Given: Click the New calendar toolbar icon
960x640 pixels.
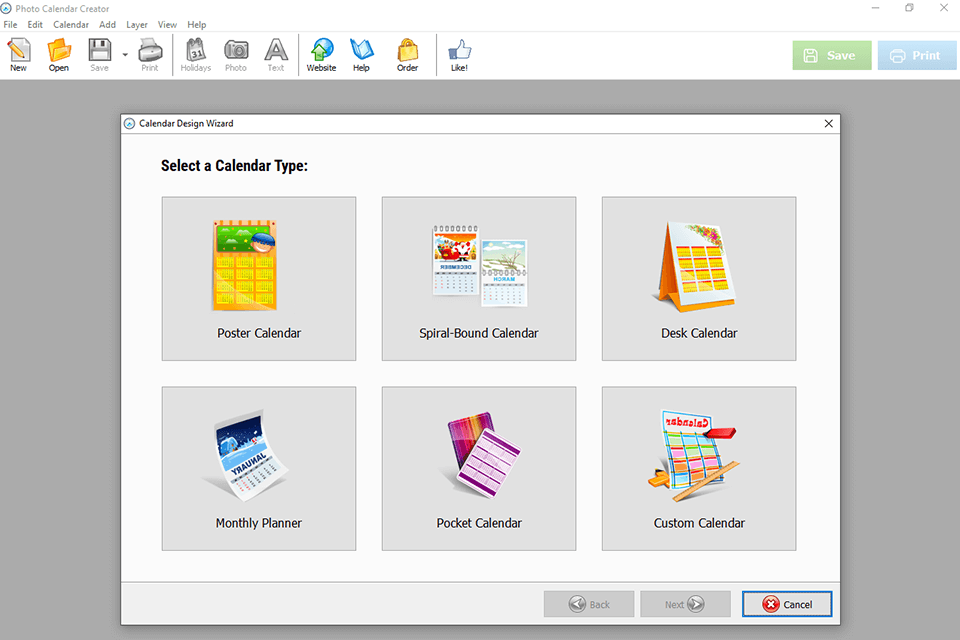Looking at the screenshot, I should tap(18, 55).
